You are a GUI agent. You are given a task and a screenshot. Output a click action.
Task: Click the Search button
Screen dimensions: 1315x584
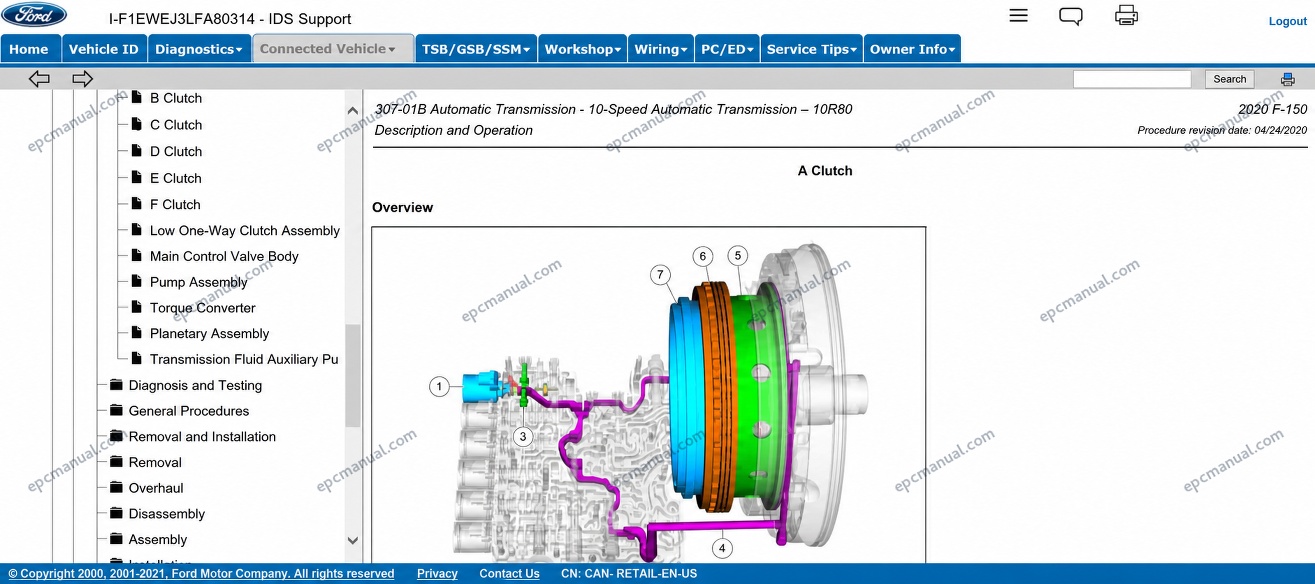[x=1229, y=79]
